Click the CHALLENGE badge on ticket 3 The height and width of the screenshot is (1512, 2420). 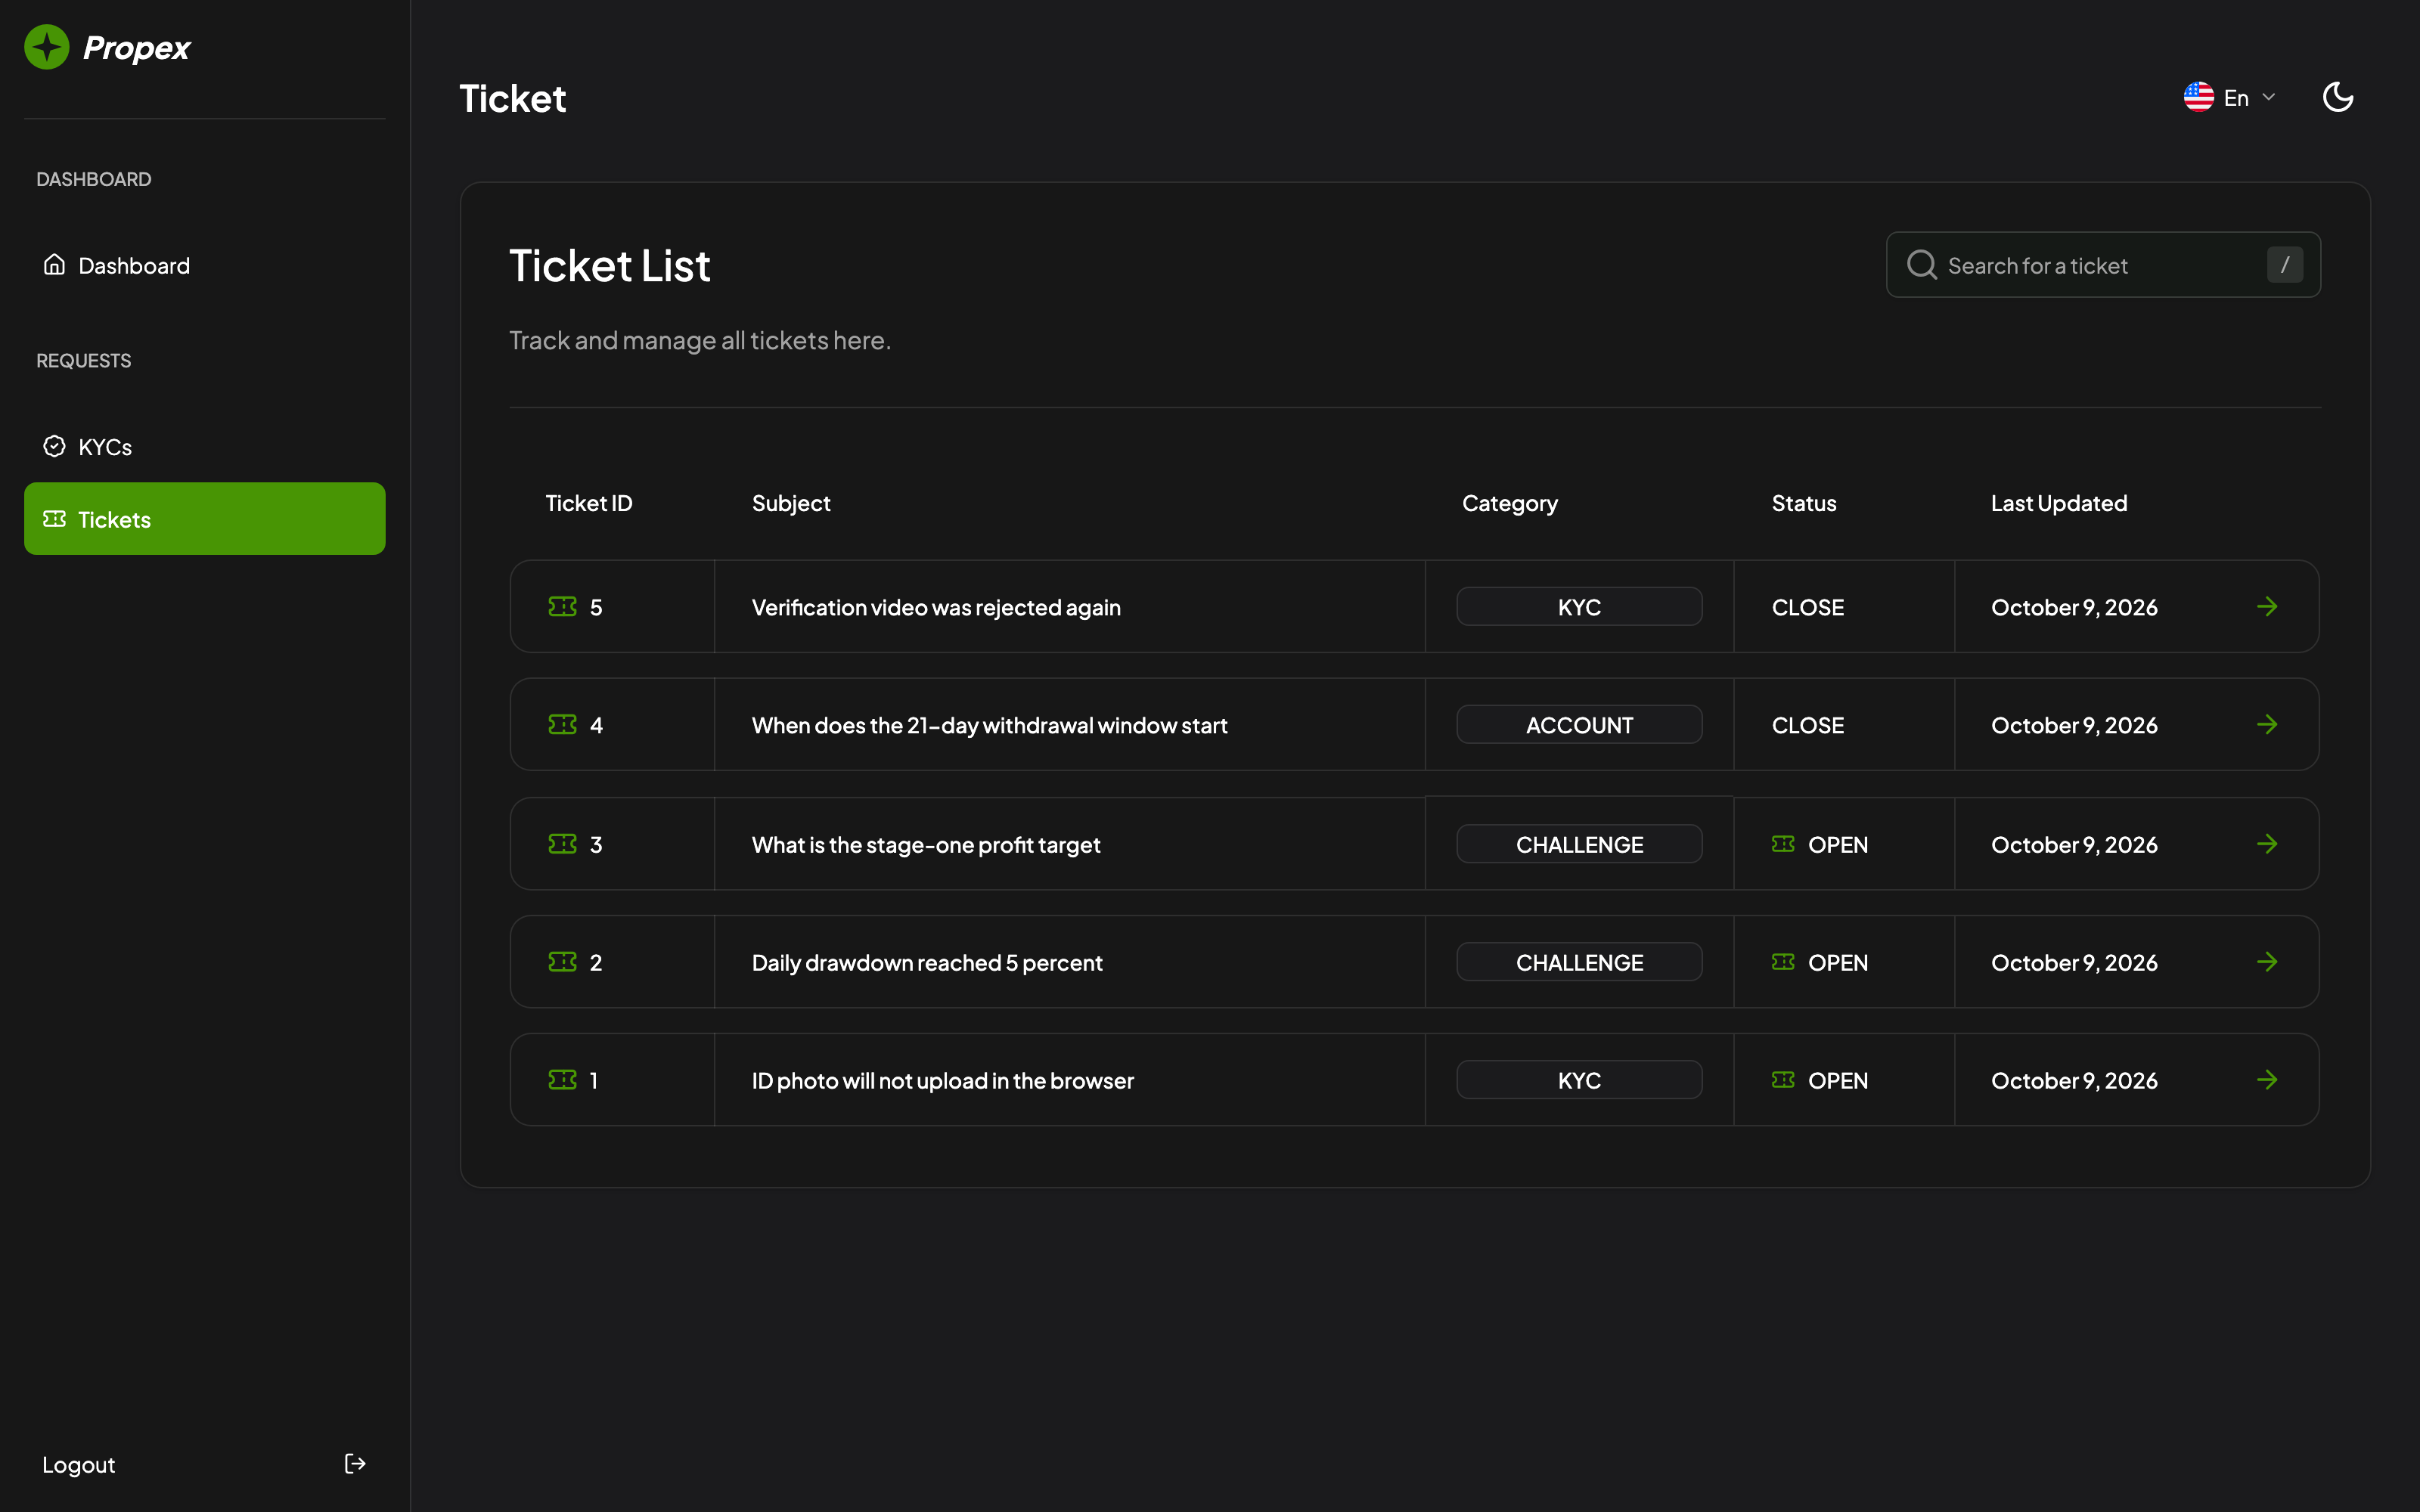pos(1579,844)
